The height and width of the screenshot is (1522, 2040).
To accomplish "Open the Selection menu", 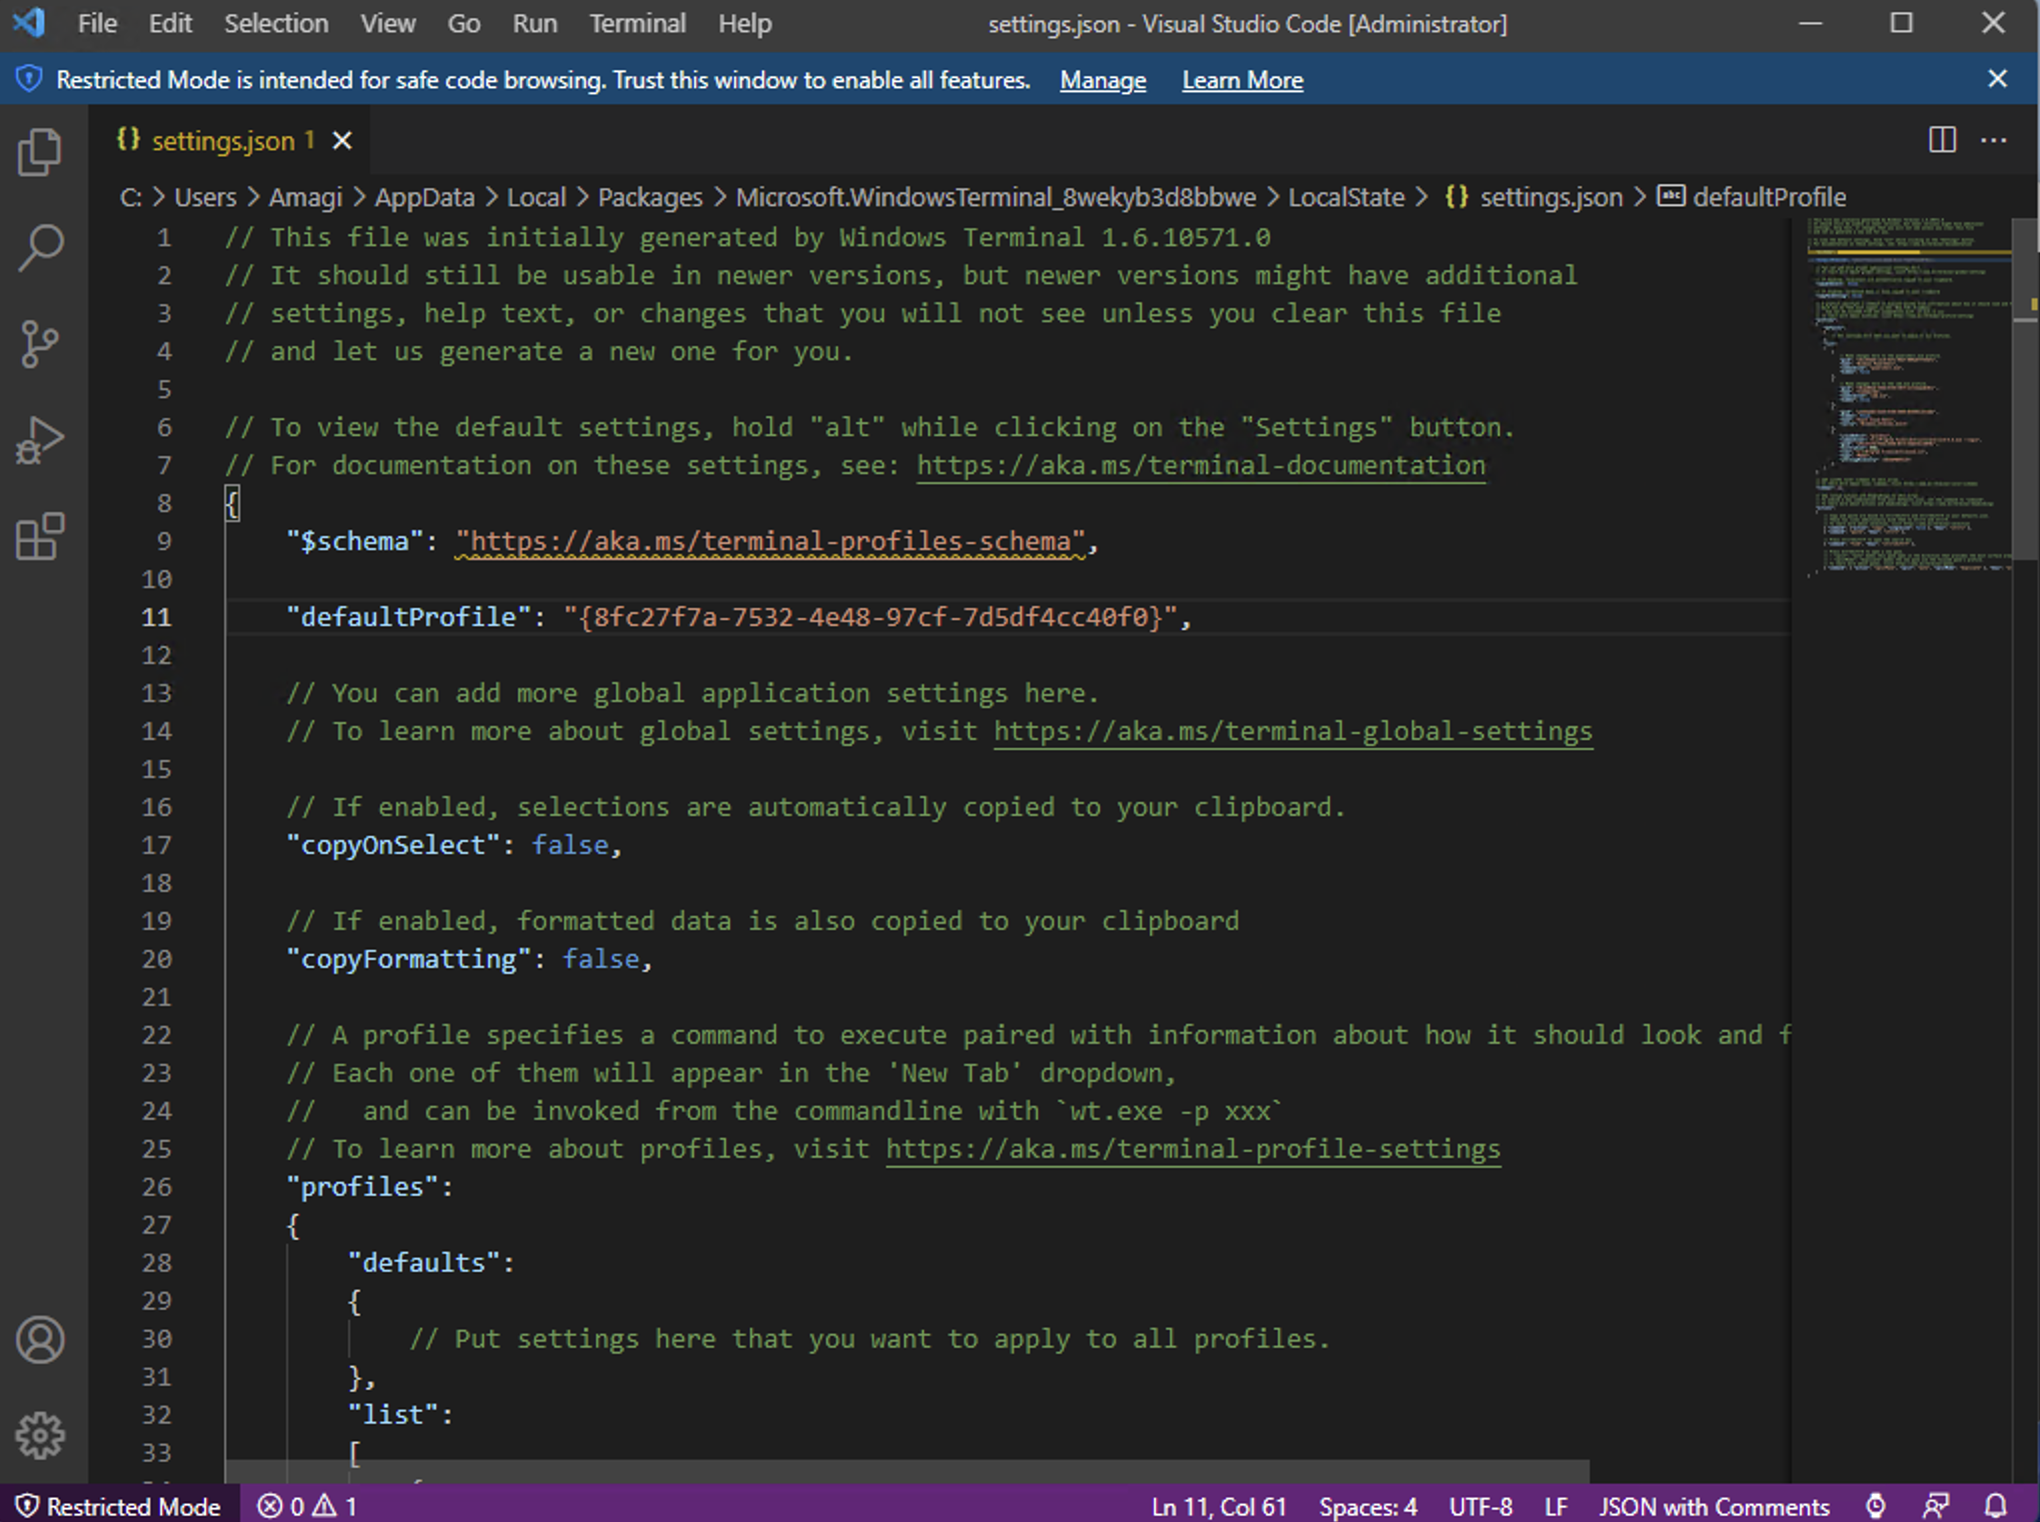I will click(x=275, y=23).
